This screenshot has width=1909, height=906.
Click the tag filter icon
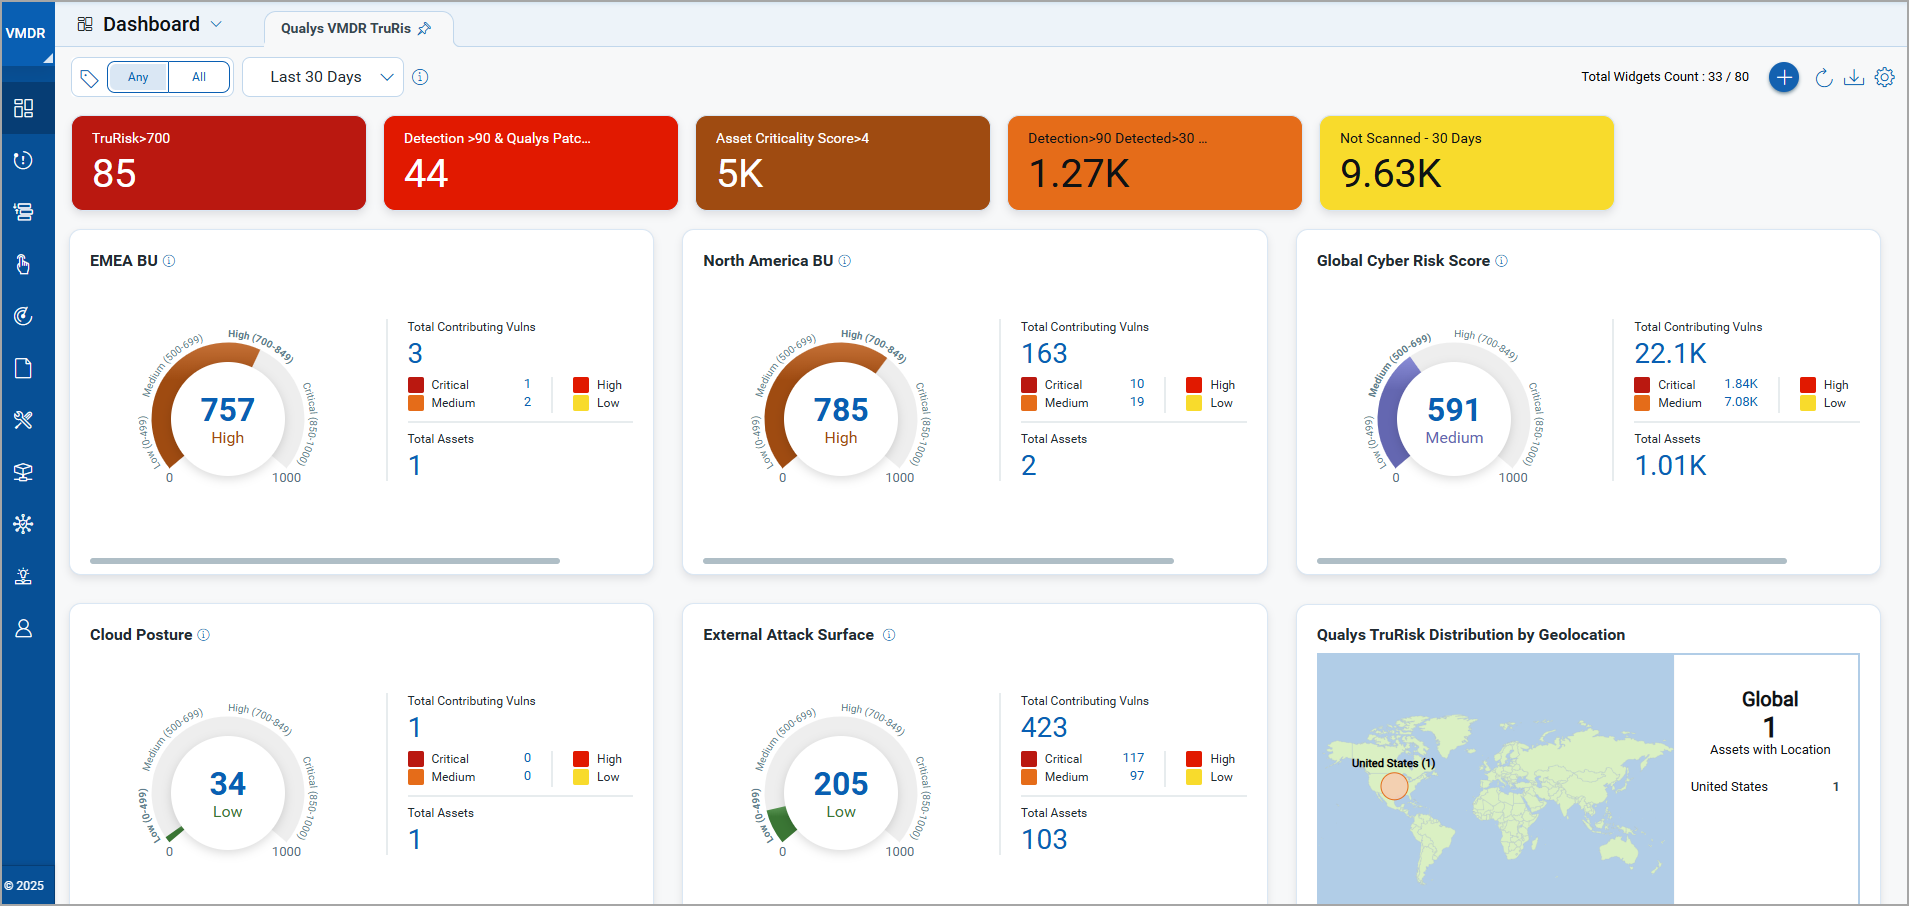89,78
